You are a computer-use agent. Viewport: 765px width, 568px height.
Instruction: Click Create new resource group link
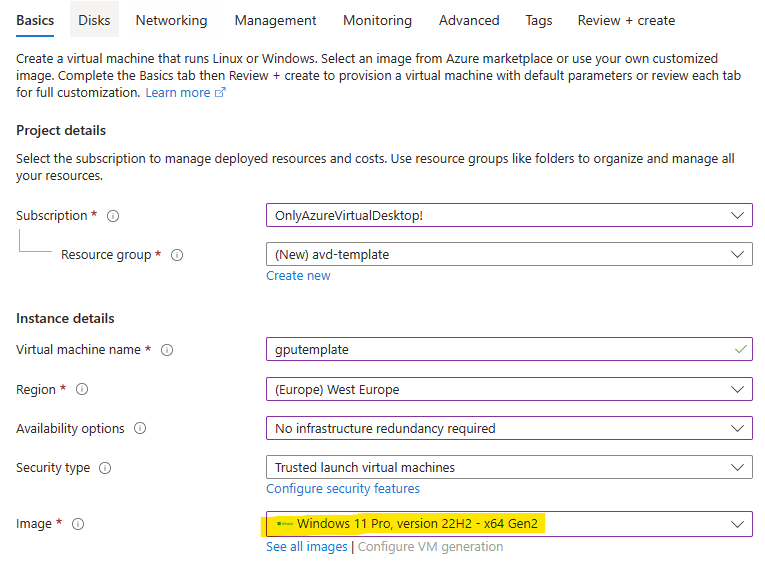point(298,276)
